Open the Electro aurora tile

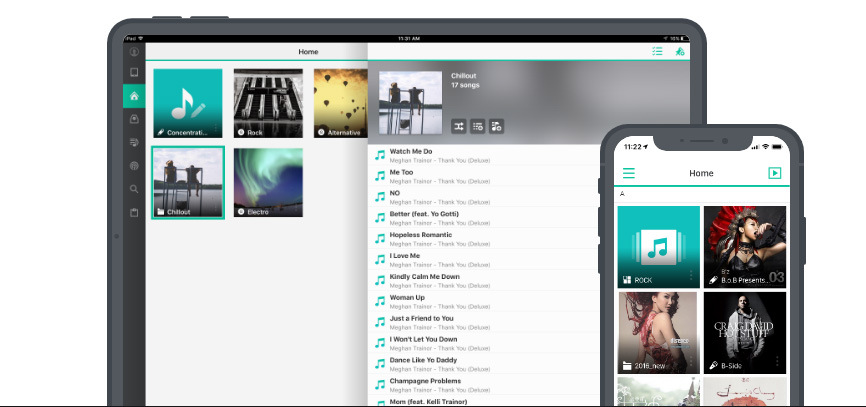[x=268, y=183]
